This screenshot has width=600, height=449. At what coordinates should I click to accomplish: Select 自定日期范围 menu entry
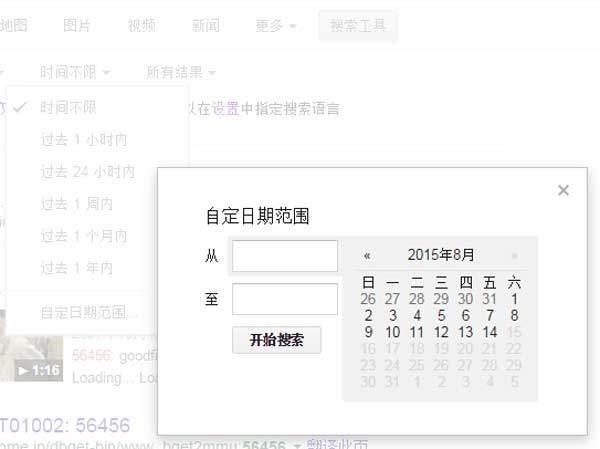[89, 312]
